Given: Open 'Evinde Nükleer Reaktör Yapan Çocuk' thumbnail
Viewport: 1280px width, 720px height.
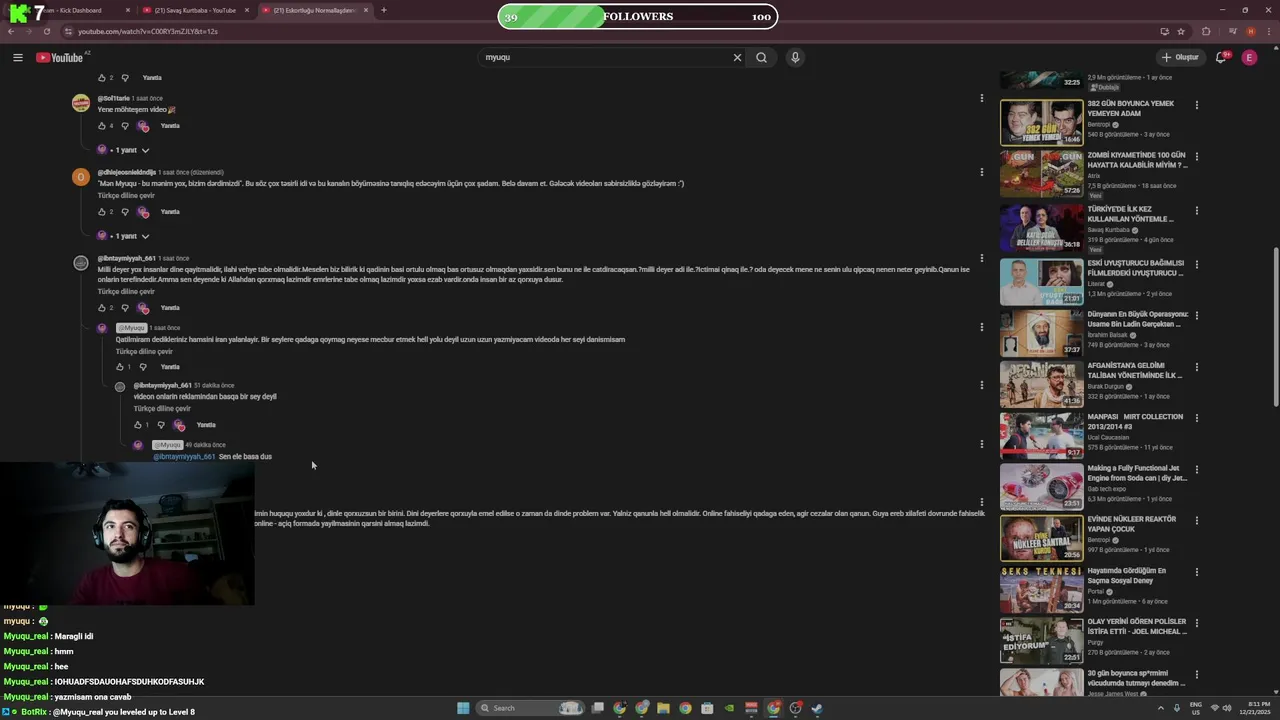Looking at the screenshot, I should (x=1041, y=537).
